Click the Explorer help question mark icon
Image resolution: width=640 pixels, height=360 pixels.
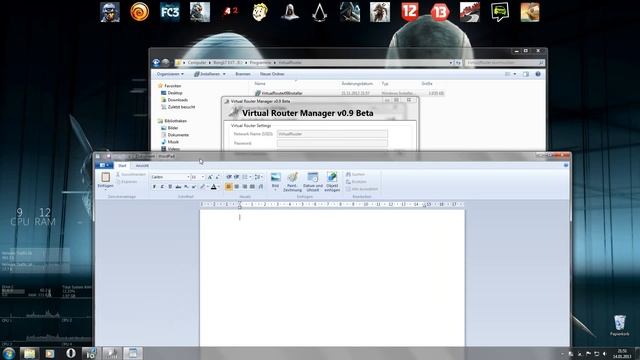point(538,74)
